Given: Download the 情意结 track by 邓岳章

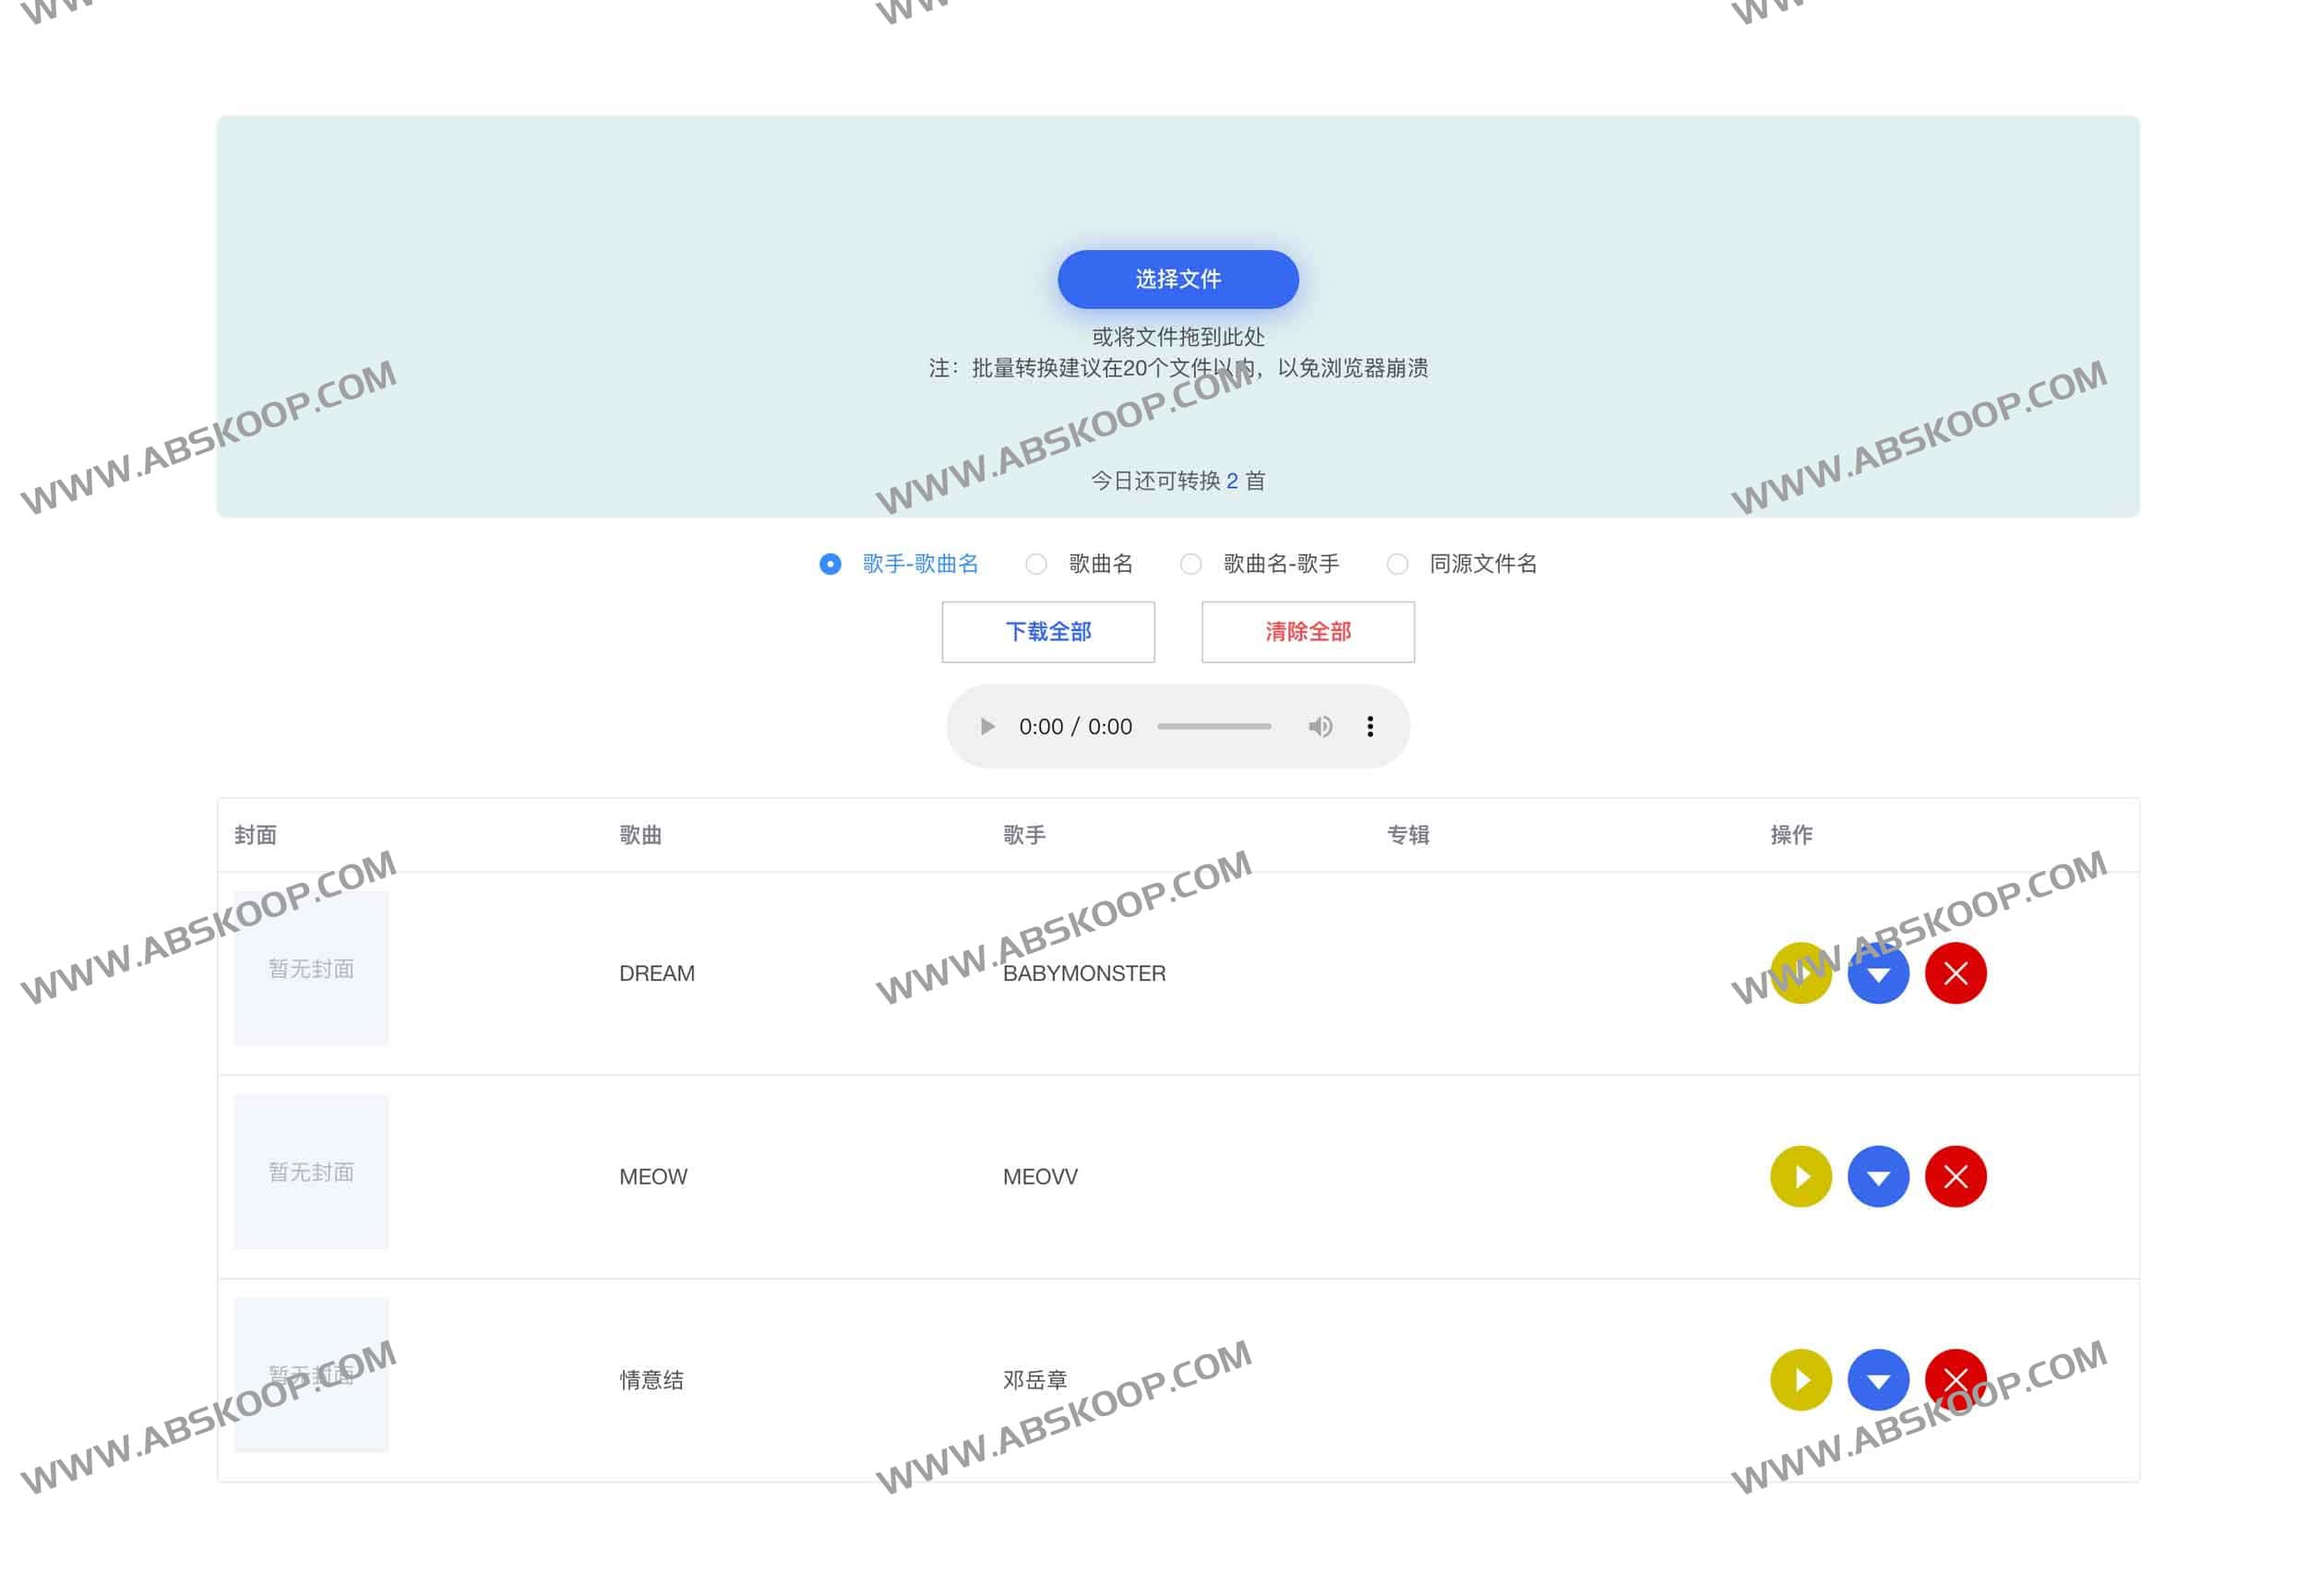Looking at the screenshot, I should tap(1878, 1380).
